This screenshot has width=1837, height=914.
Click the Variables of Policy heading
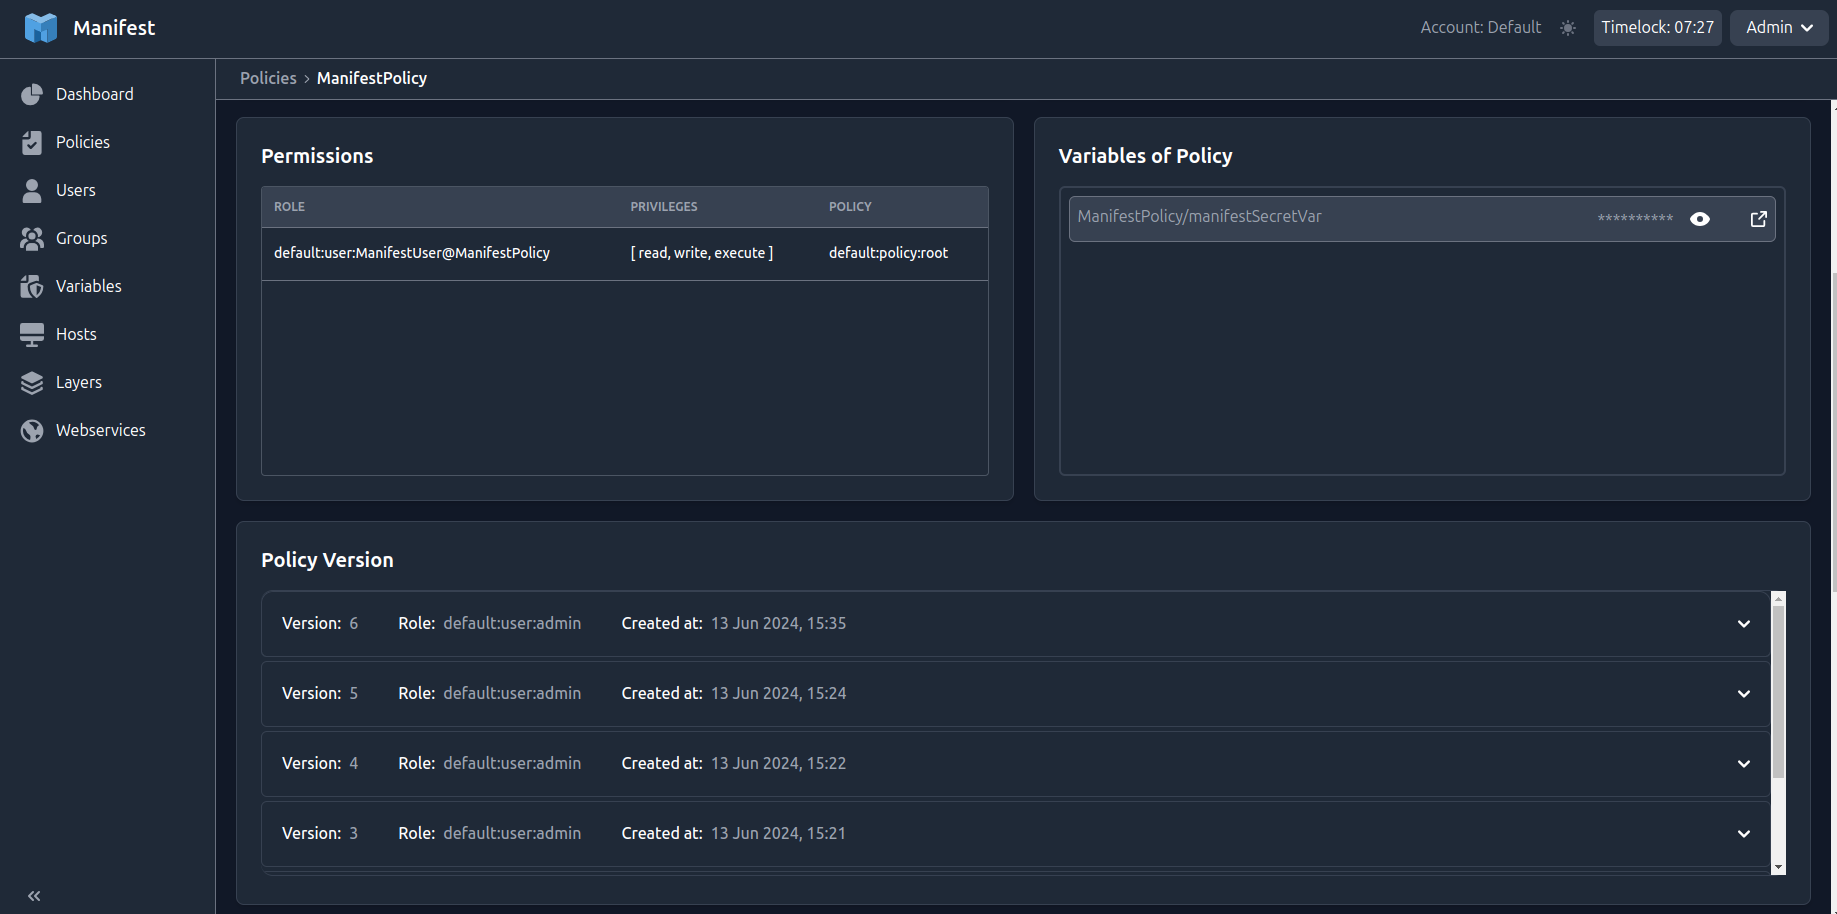tap(1145, 156)
